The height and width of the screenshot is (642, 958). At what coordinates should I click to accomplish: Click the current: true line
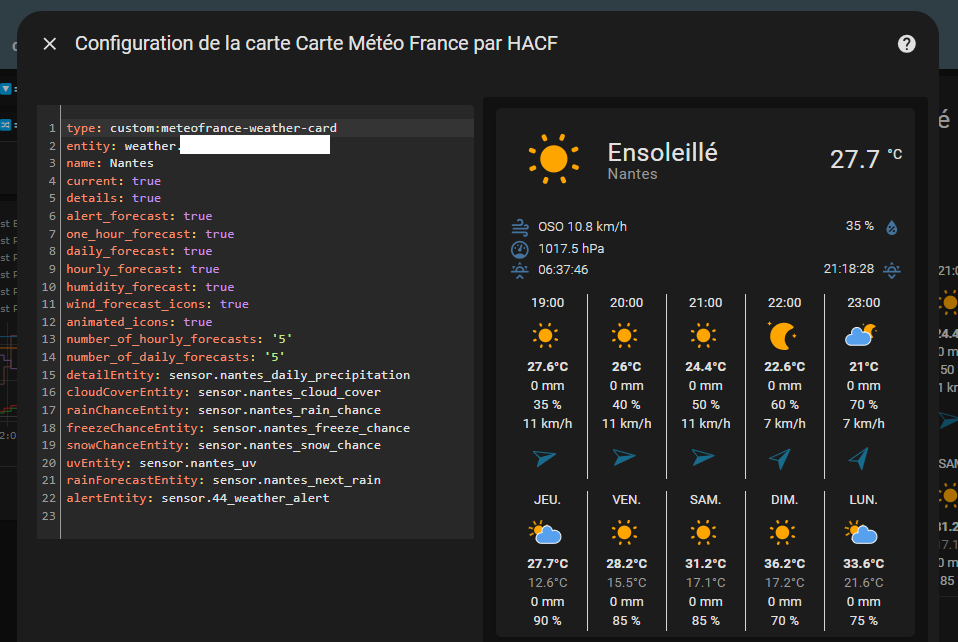click(114, 181)
